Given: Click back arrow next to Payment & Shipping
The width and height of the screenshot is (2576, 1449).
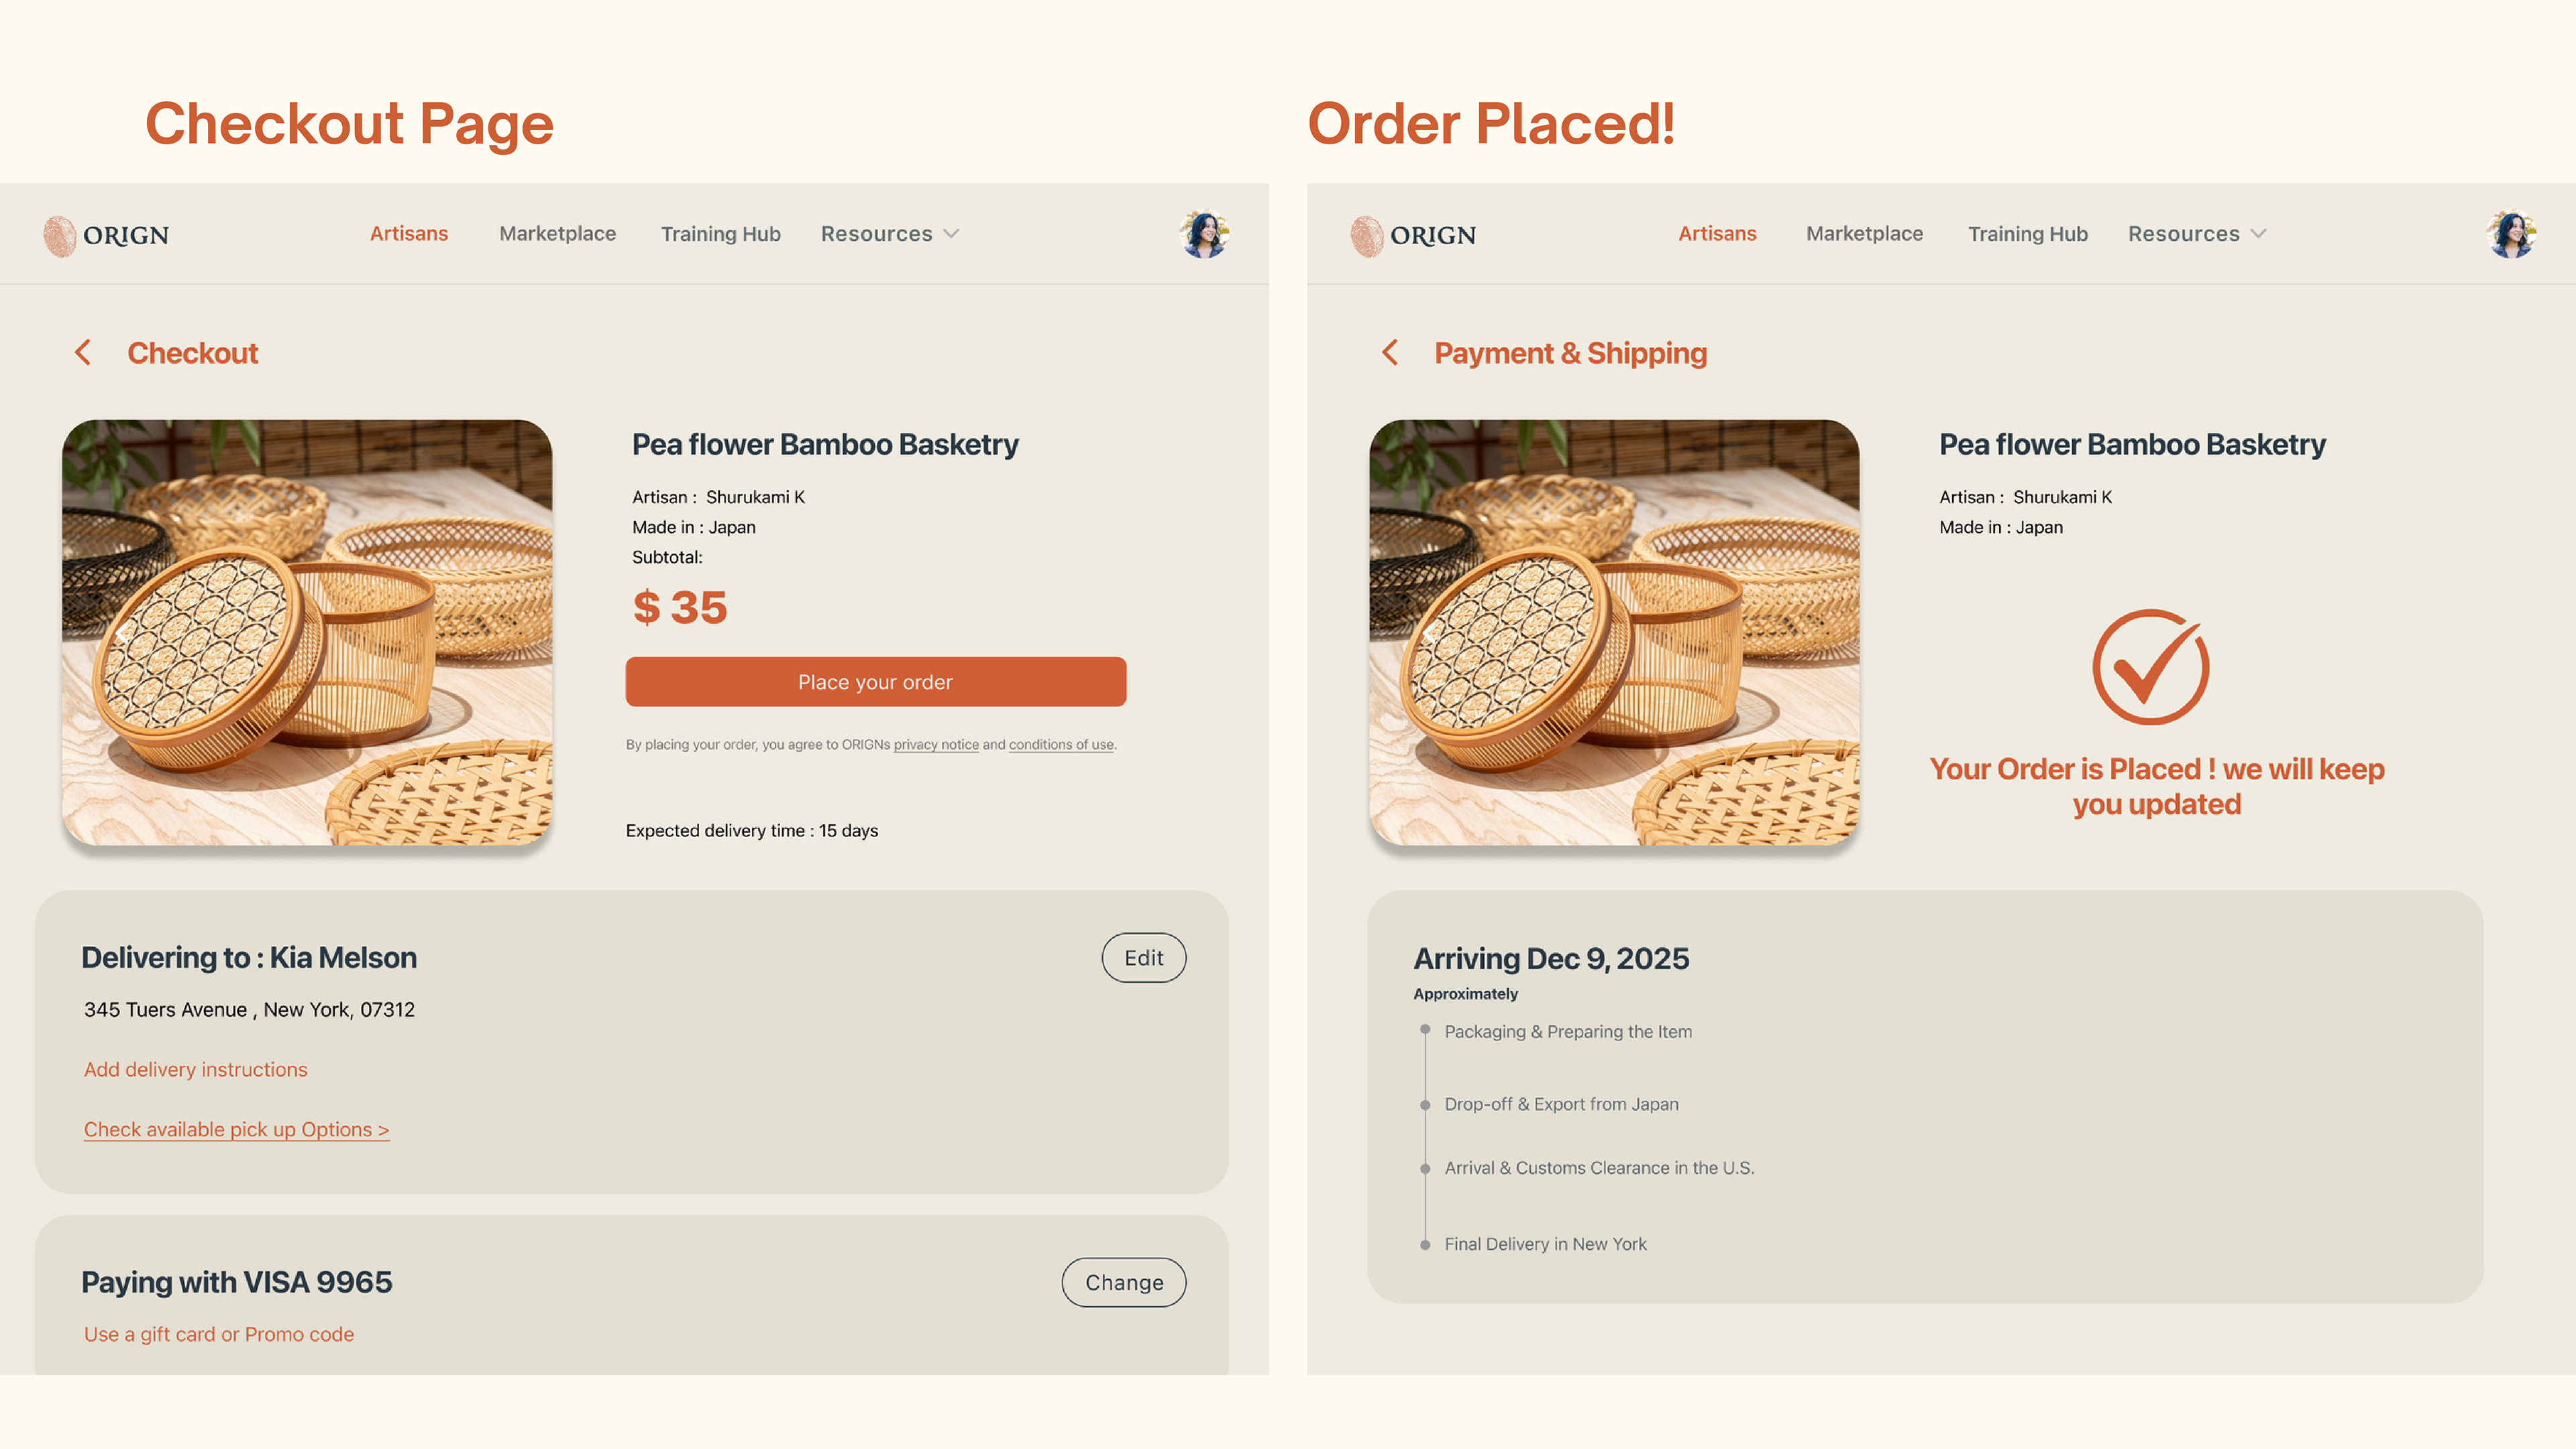Looking at the screenshot, I should pyautogui.click(x=1390, y=352).
